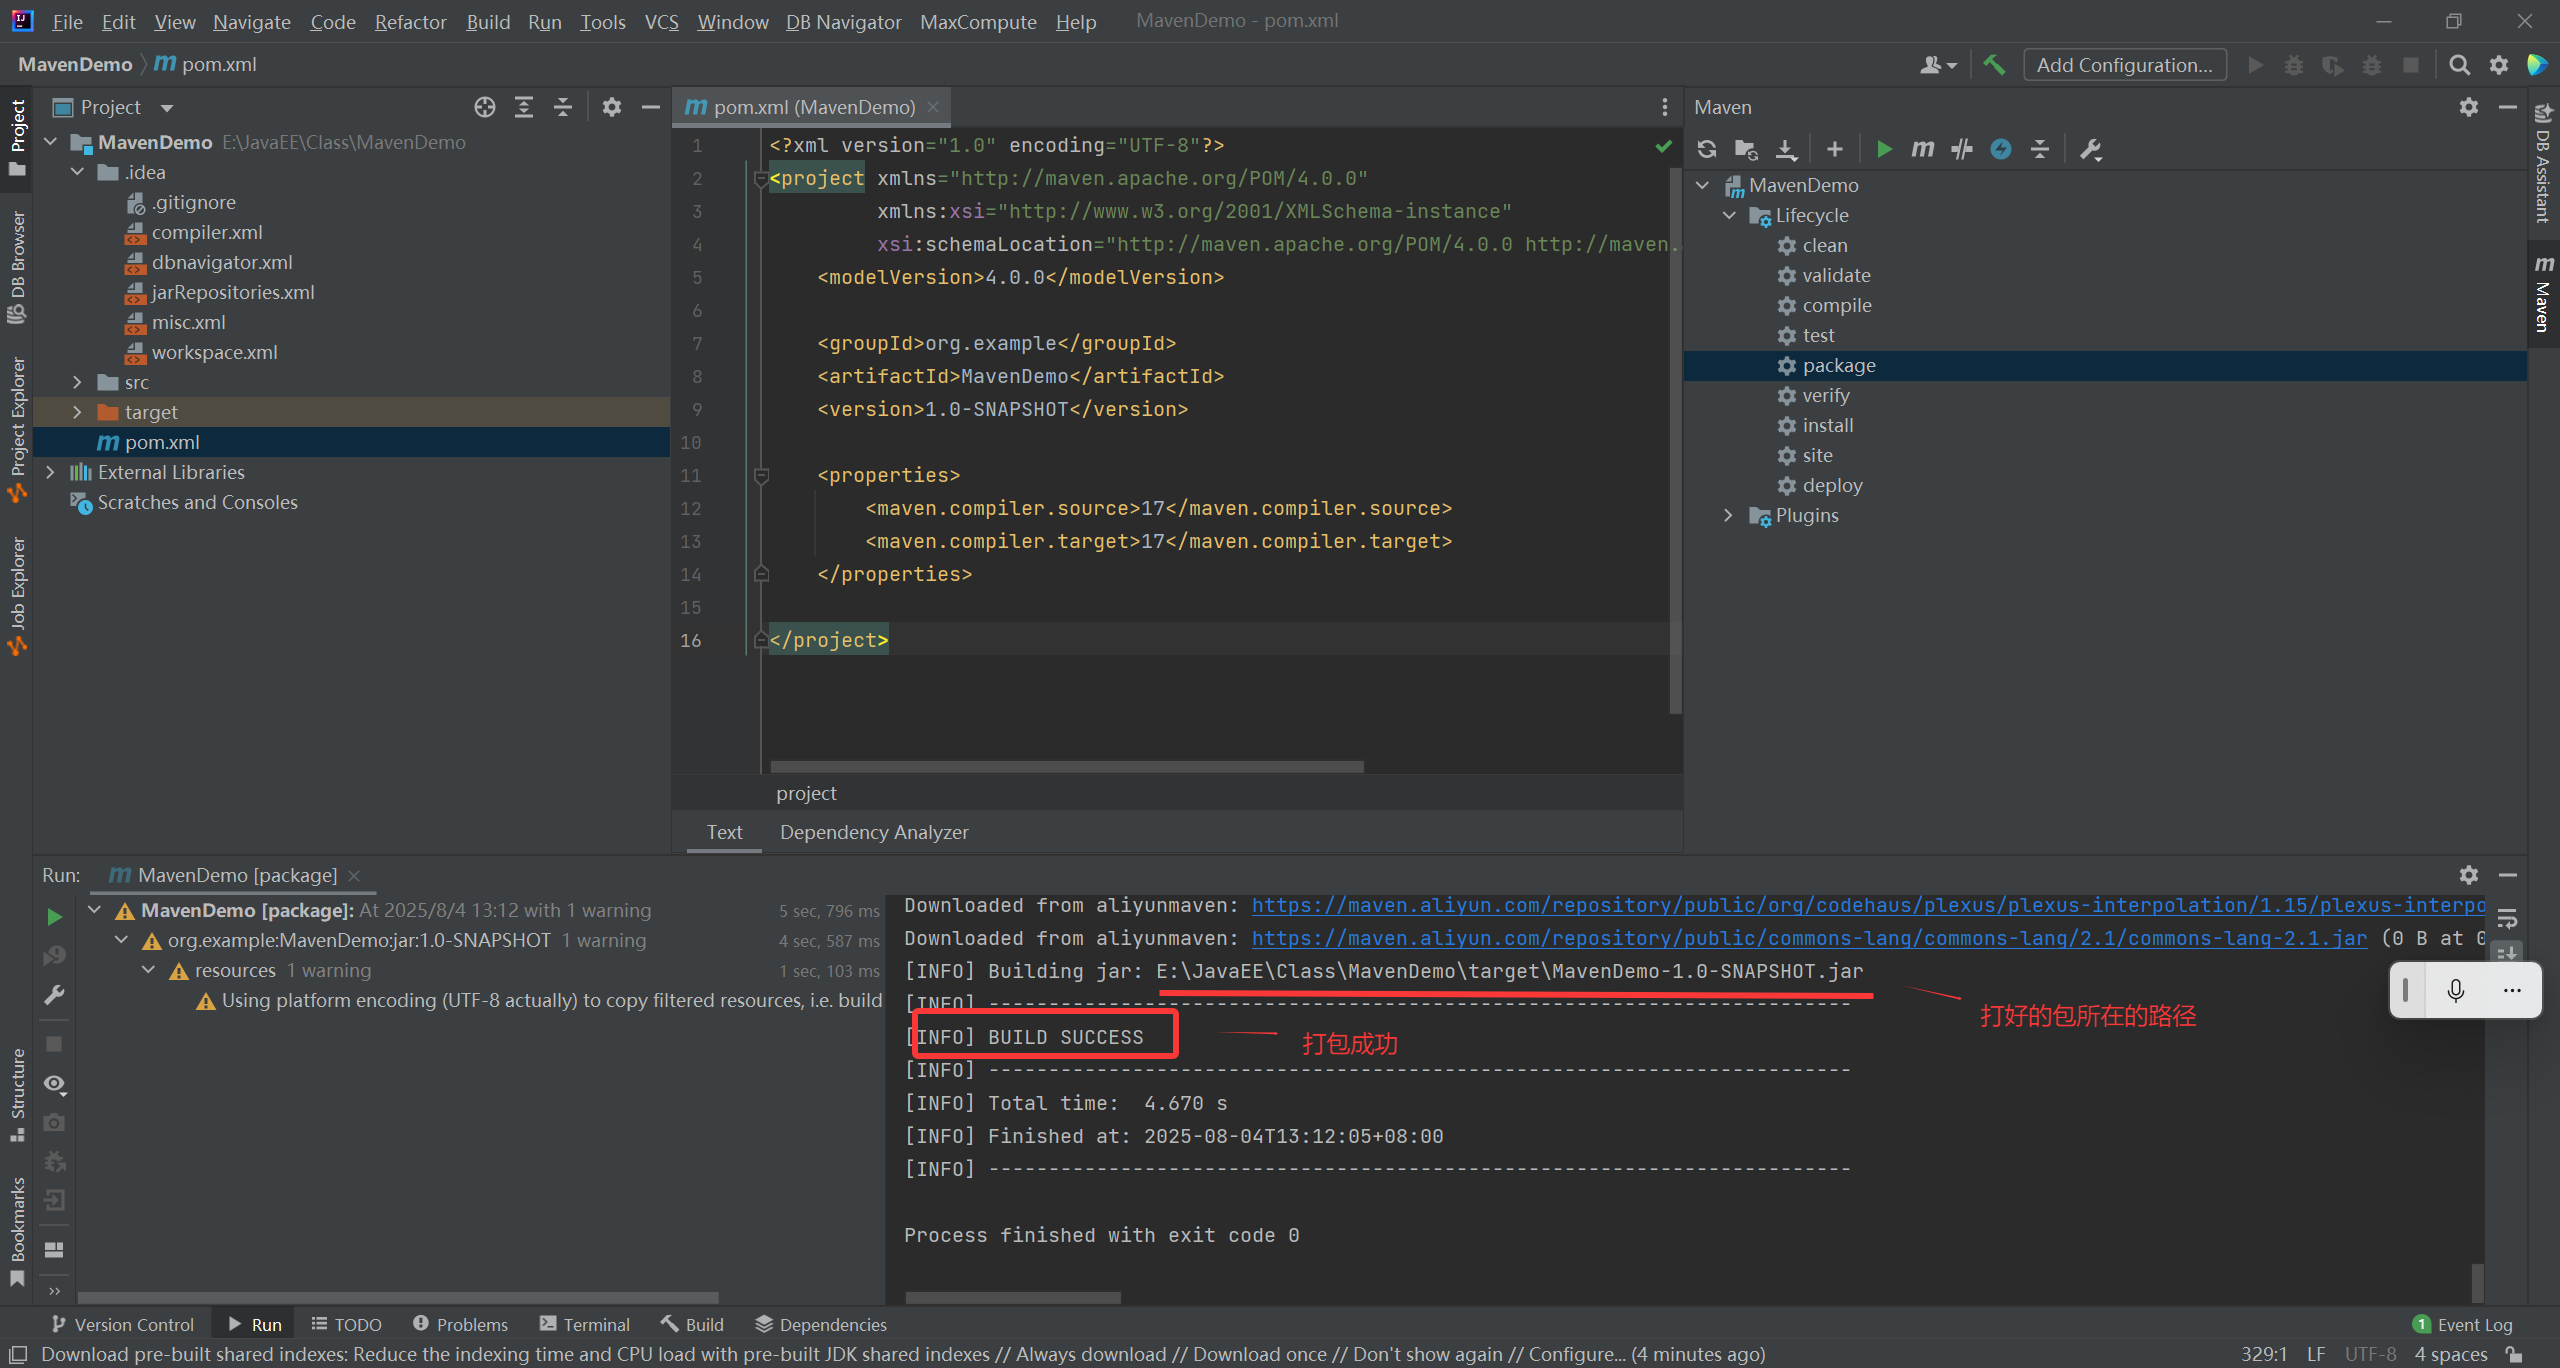
Task: Click LF line separator in status bar
Action: [2316, 1354]
